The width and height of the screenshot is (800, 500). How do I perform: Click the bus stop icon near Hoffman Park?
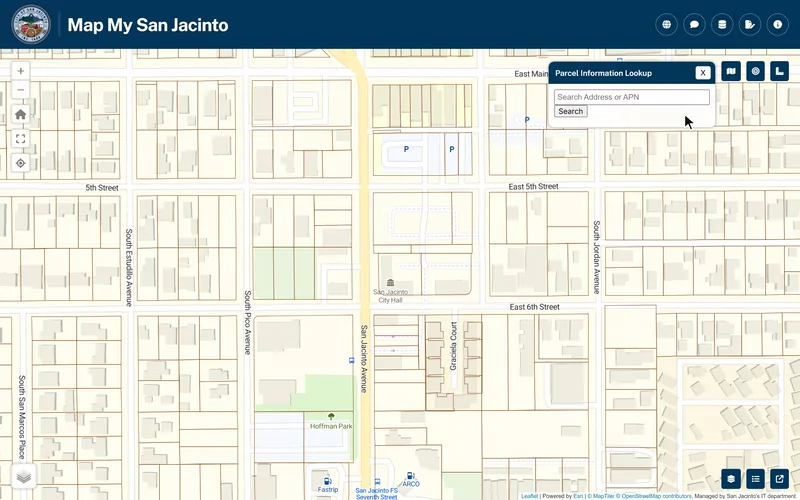[x=351, y=361]
